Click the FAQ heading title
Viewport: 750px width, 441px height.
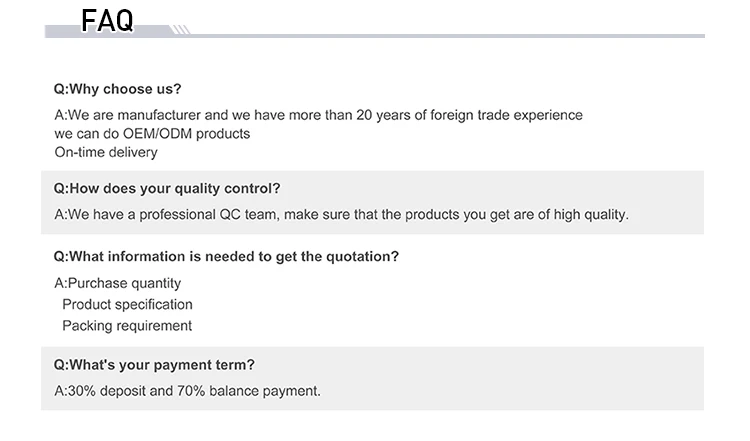coord(107,20)
